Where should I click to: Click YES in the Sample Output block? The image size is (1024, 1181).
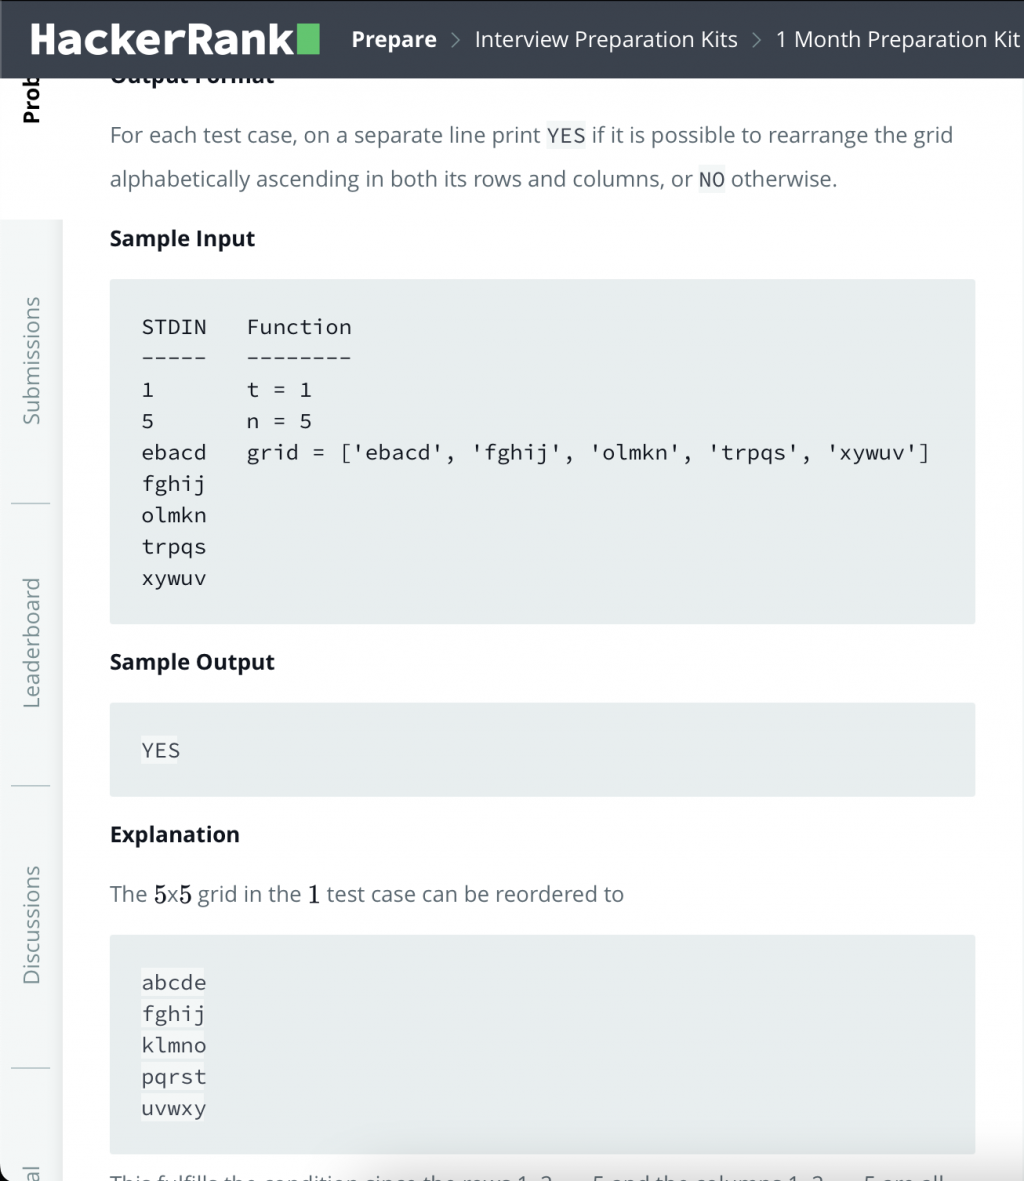pos(161,750)
